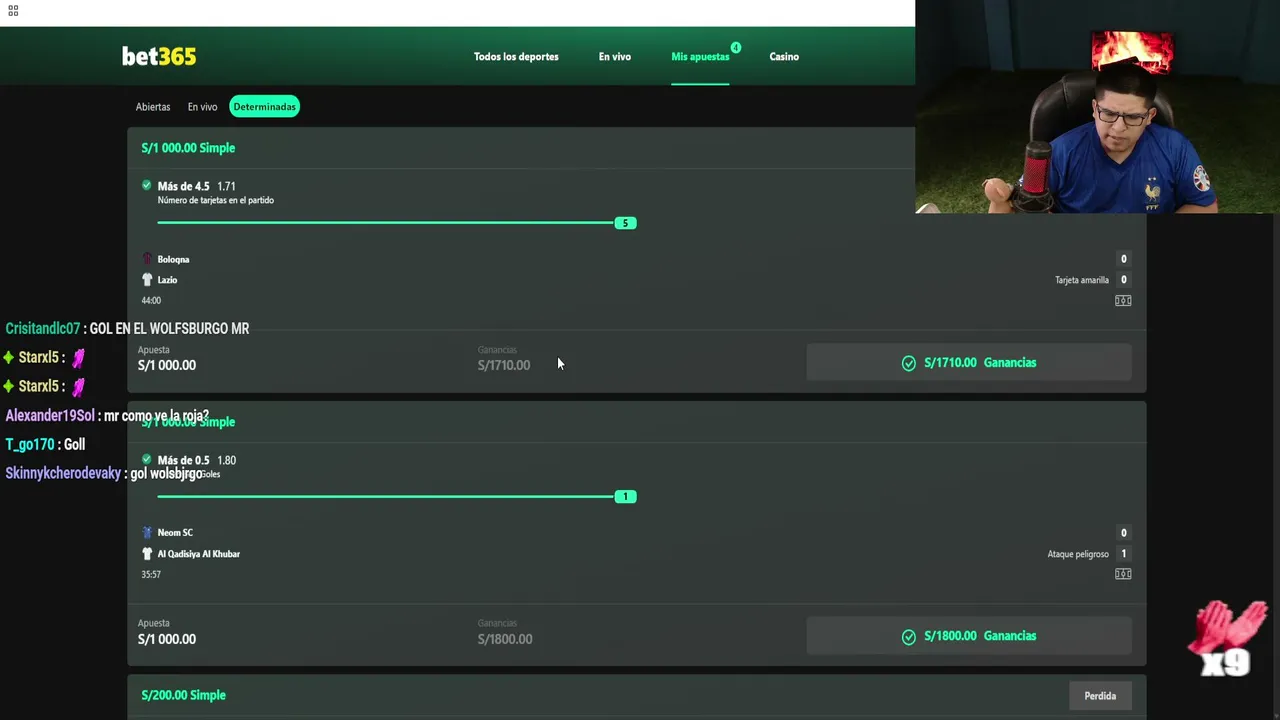
Task: Switch to the Abiertas tab
Action: [153, 107]
